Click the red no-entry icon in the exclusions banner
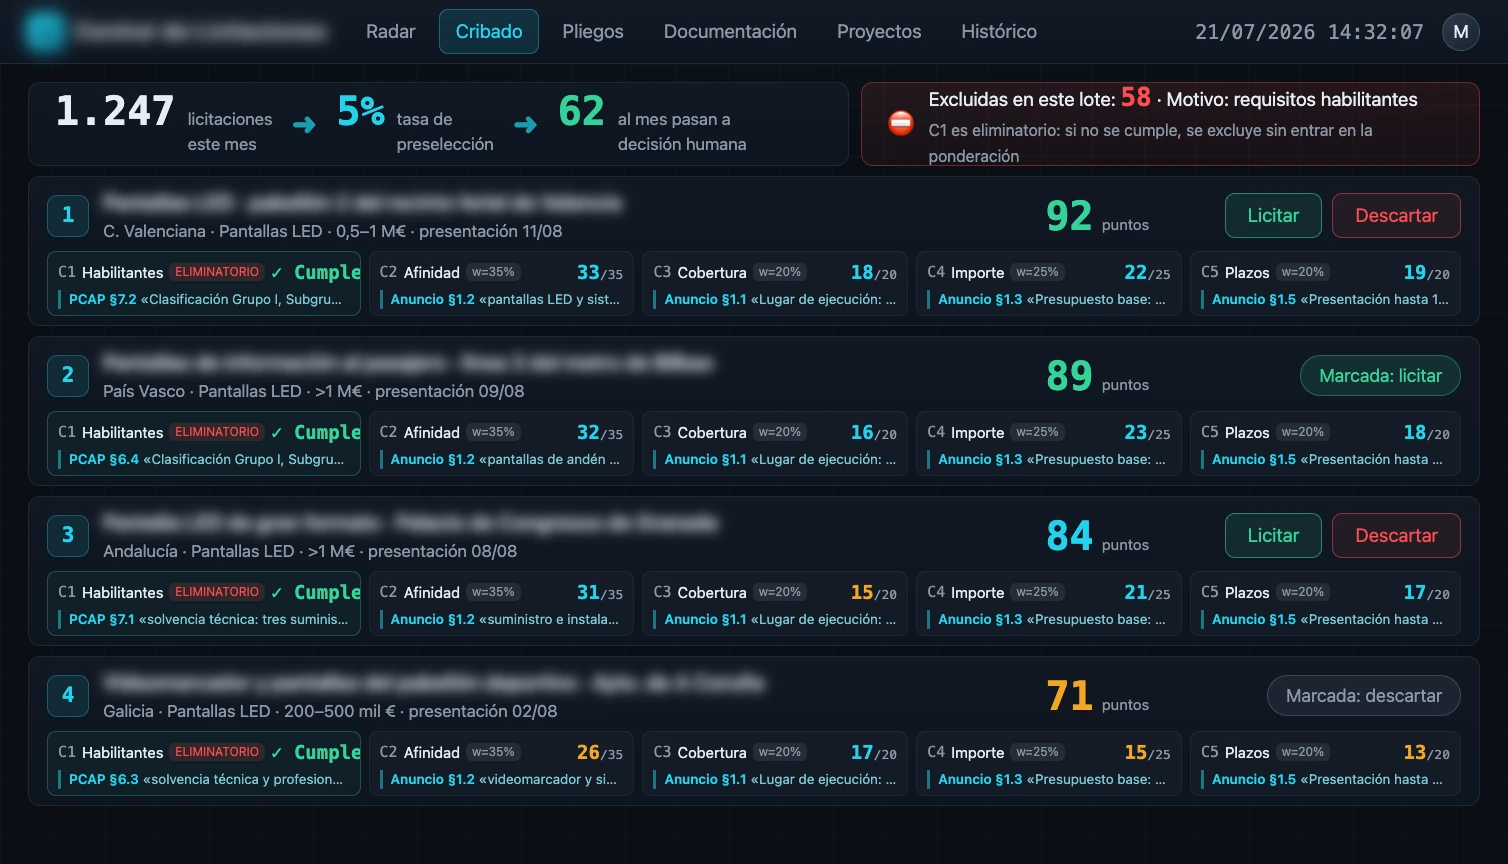 click(x=901, y=123)
